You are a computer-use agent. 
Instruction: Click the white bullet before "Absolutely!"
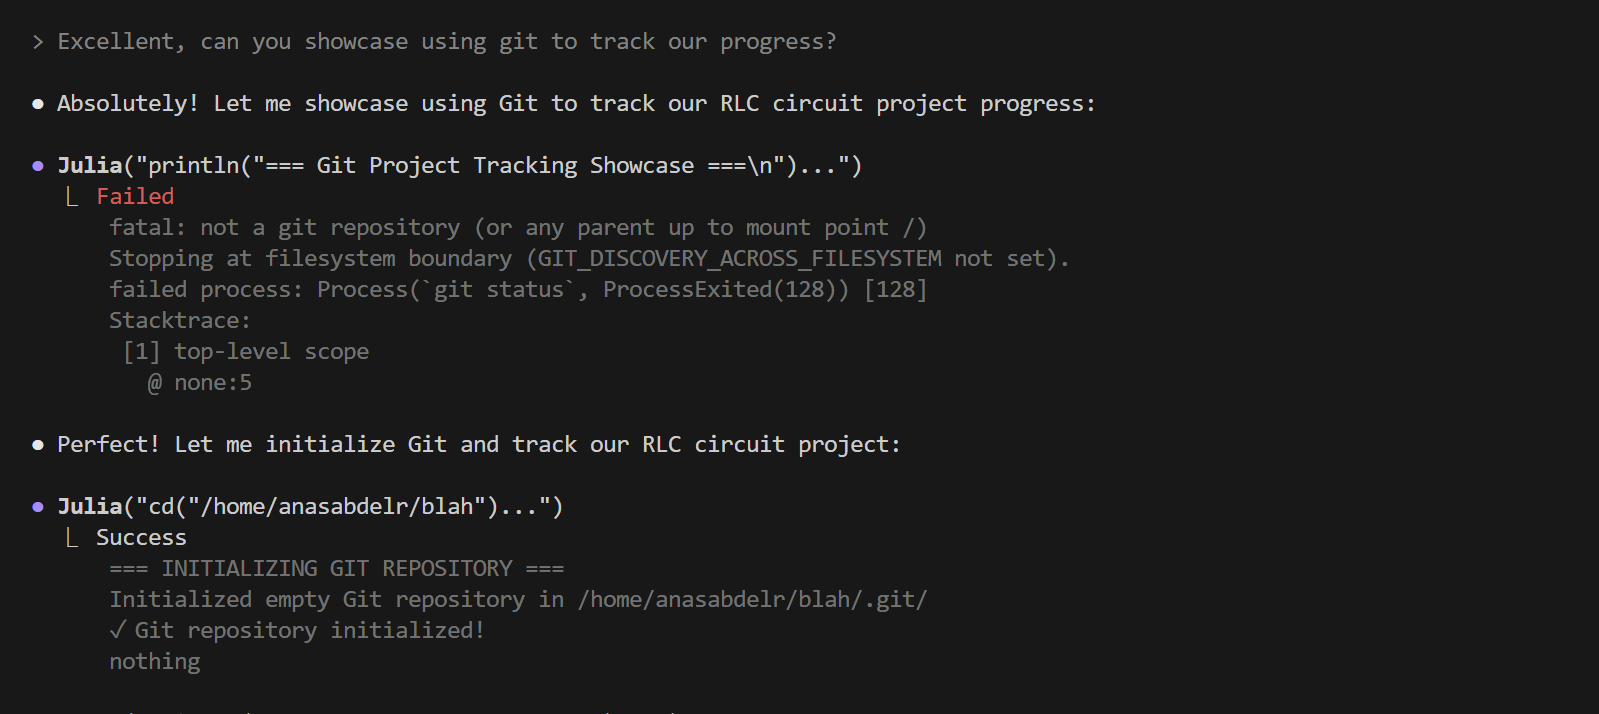[x=38, y=104]
